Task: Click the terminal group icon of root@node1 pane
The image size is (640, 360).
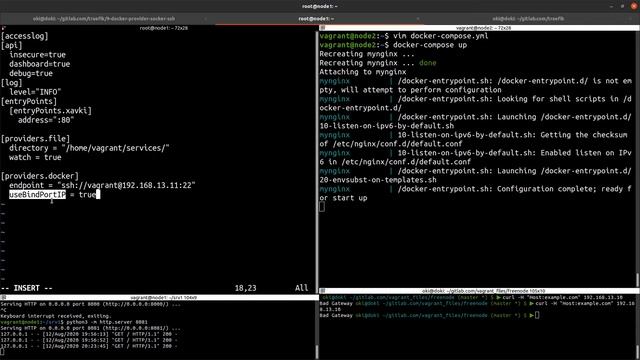Action: pos(3,28)
